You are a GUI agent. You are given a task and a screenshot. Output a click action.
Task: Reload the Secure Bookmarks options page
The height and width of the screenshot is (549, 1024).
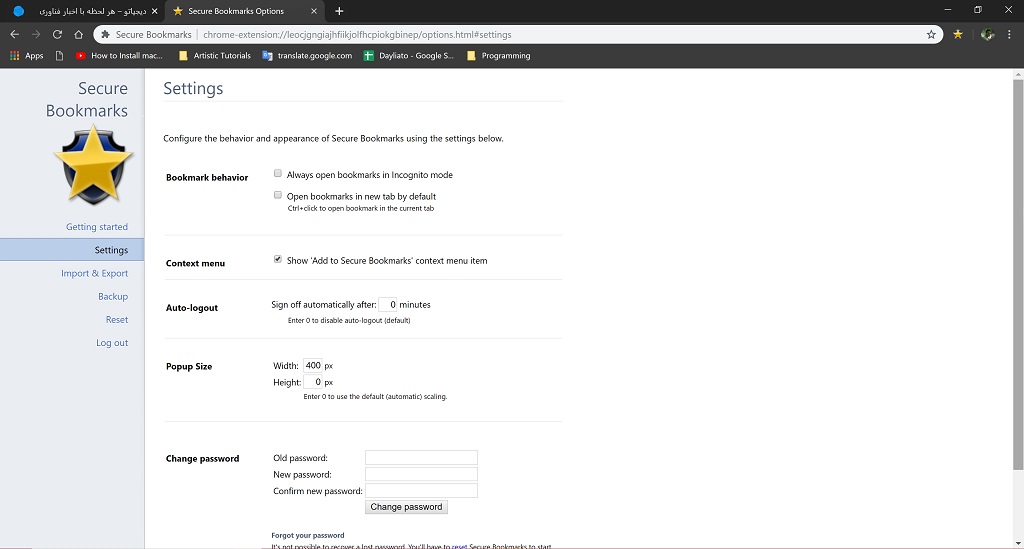pos(57,35)
